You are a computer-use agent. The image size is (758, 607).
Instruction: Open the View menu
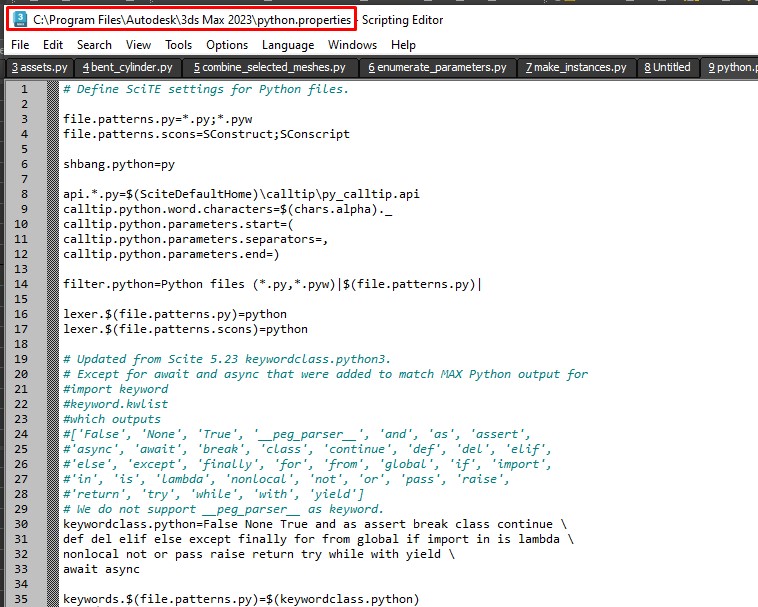(x=138, y=45)
